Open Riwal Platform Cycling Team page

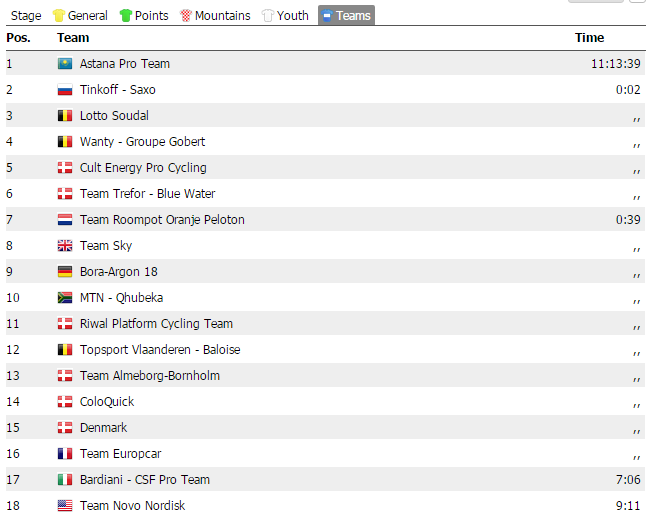(156, 323)
